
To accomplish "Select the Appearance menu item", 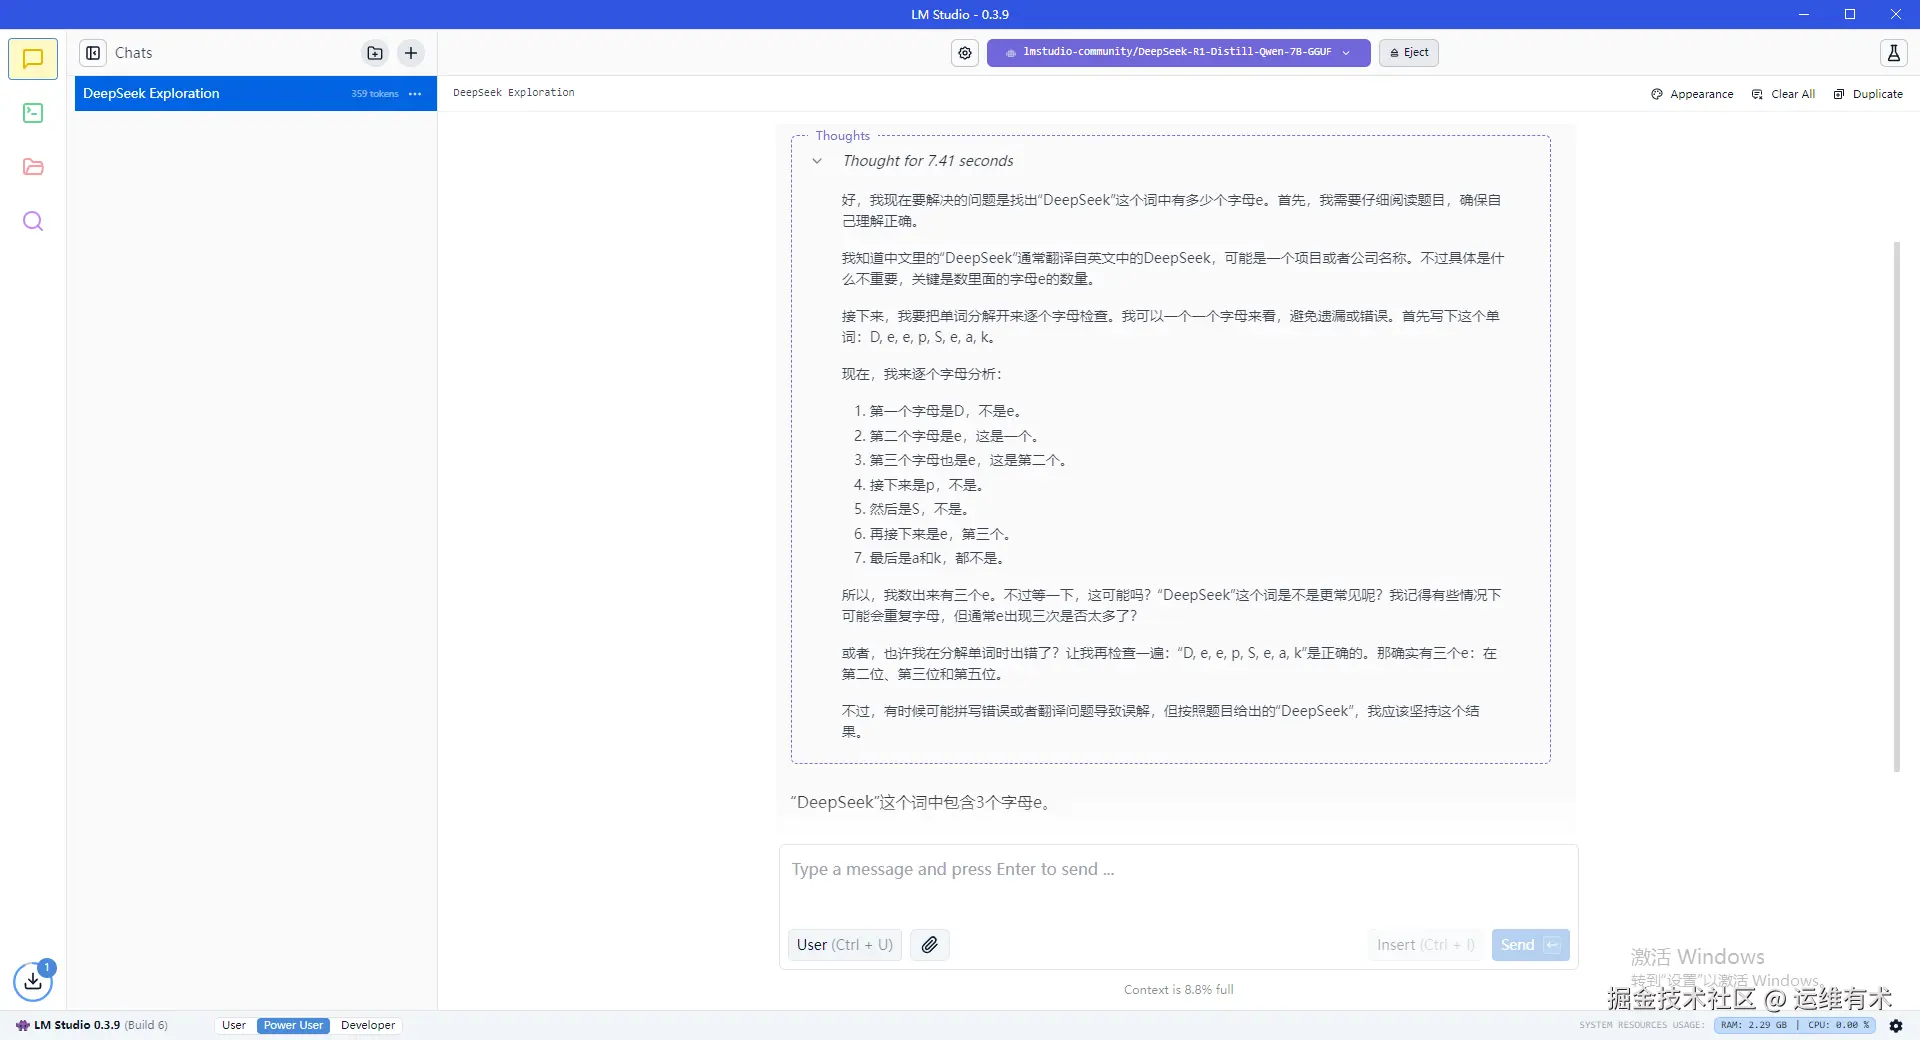I will 1691,93.
